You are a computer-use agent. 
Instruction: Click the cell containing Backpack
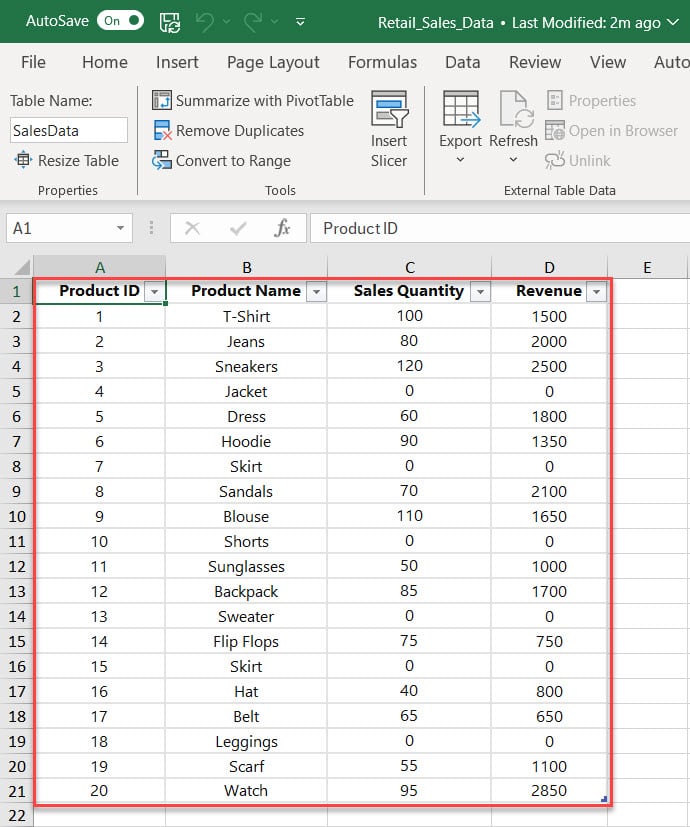[246, 591]
